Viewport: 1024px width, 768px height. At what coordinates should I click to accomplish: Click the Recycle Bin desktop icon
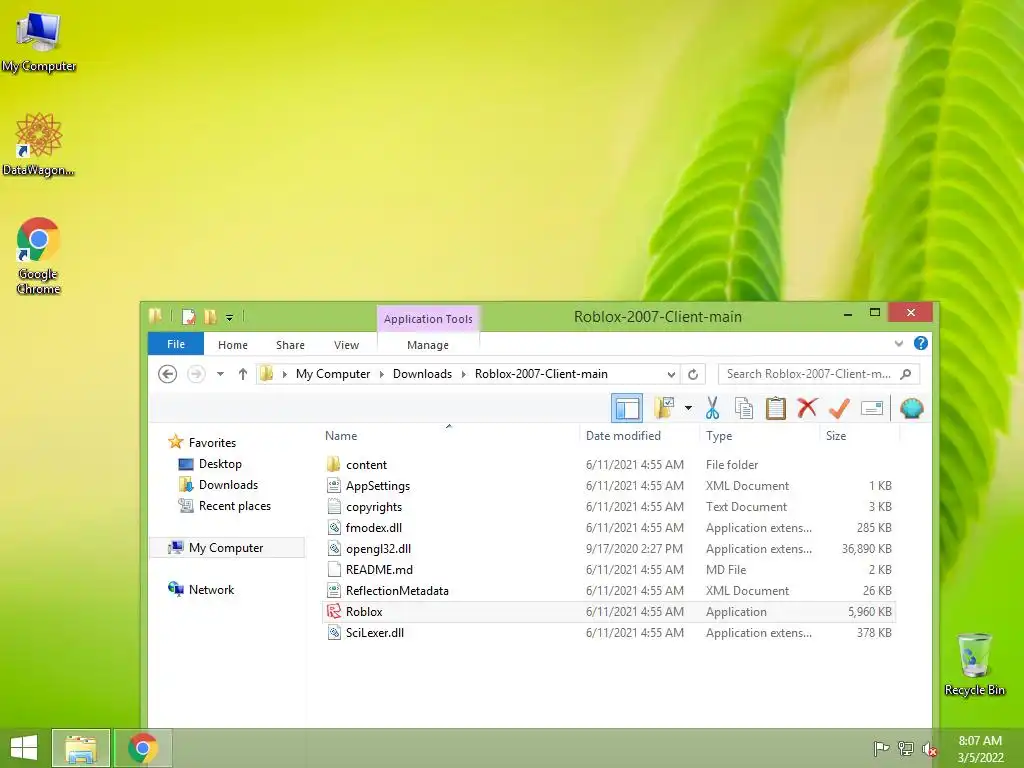(974, 664)
